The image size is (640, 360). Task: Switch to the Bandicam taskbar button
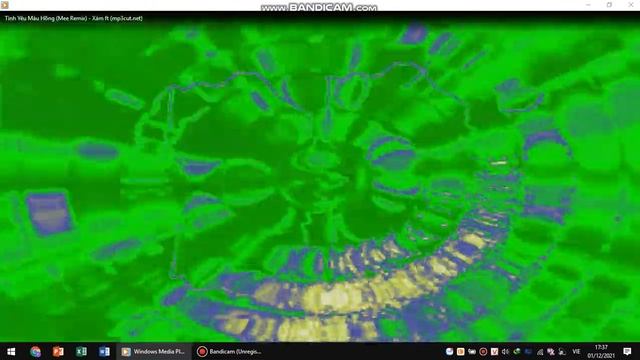pyautogui.click(x=229, y=351)
